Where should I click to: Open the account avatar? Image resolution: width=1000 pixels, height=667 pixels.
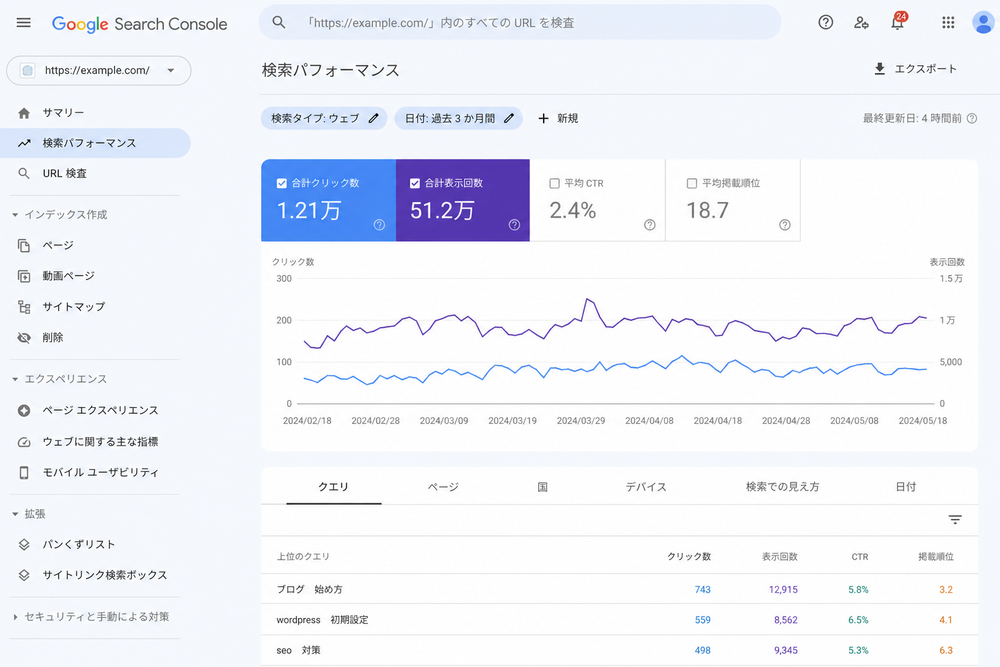coord(983,23)
